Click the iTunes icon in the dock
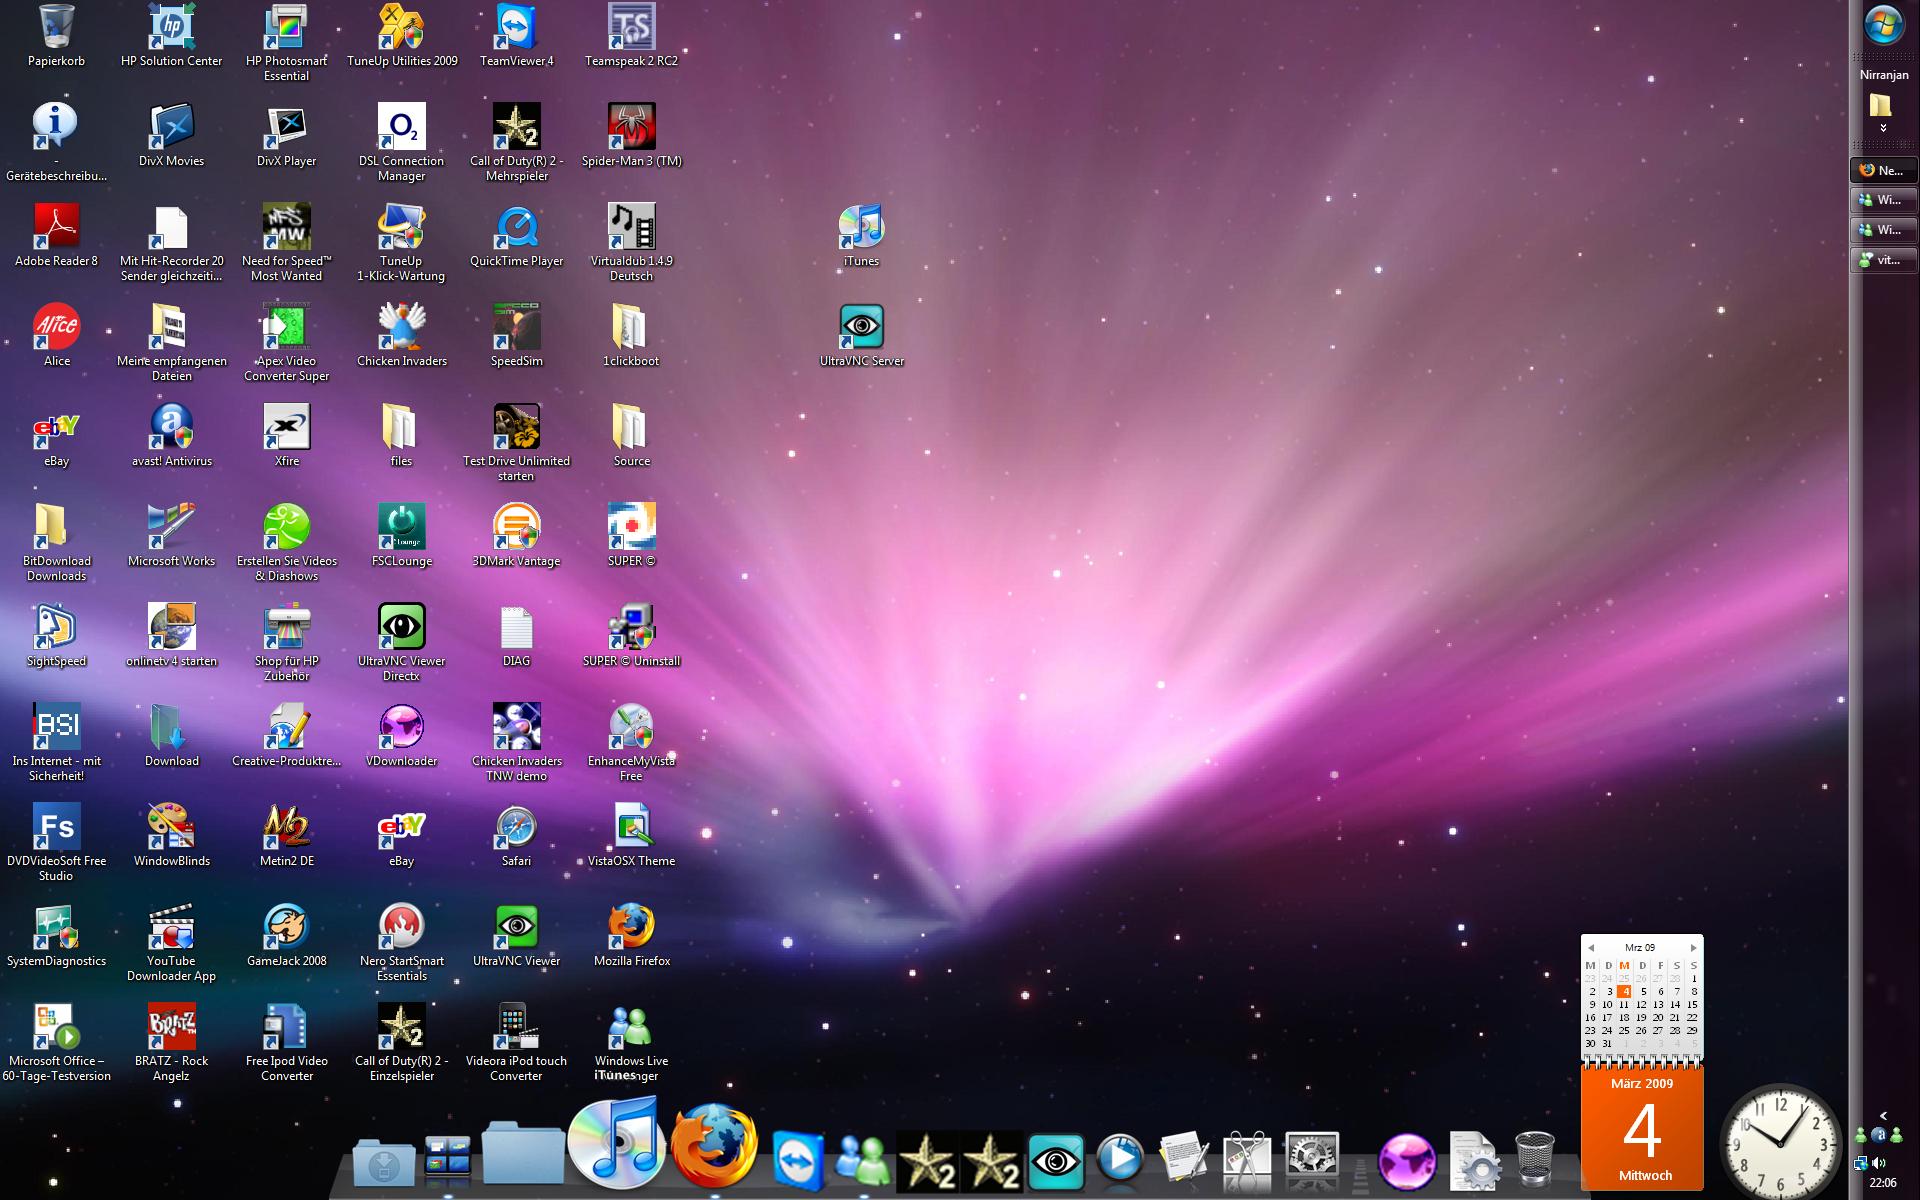 click(616, 1142)
